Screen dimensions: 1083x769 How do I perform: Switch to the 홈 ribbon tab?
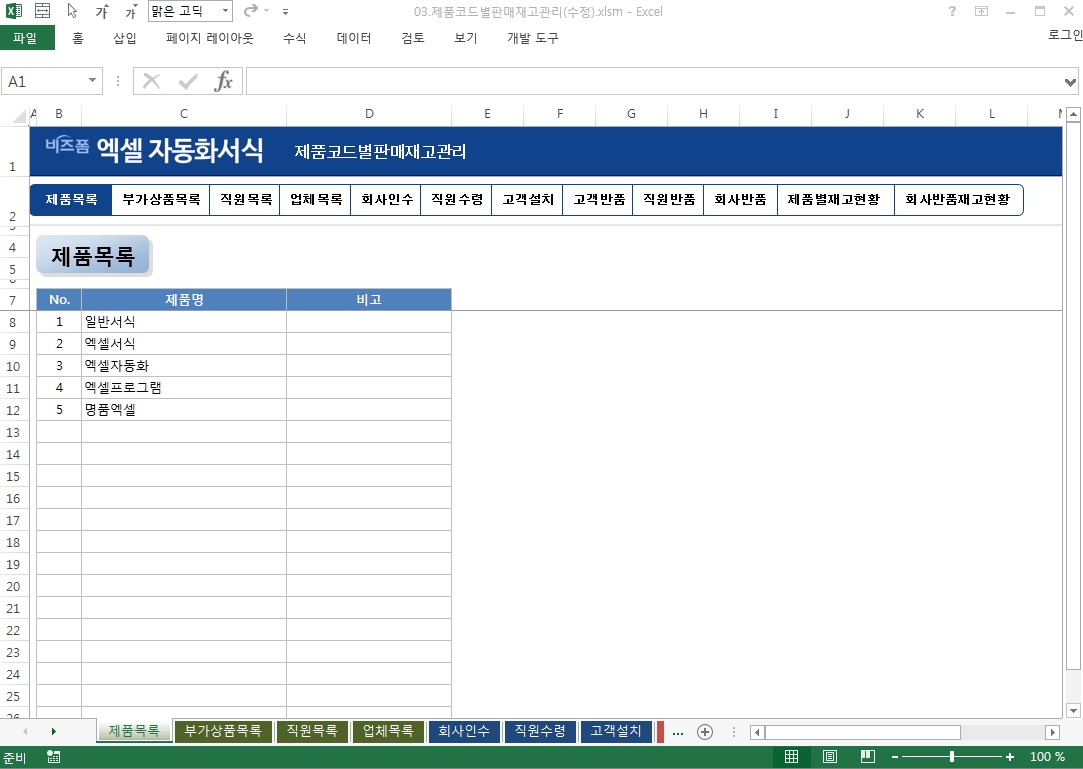pyautogui.click(x=78, y=38)
